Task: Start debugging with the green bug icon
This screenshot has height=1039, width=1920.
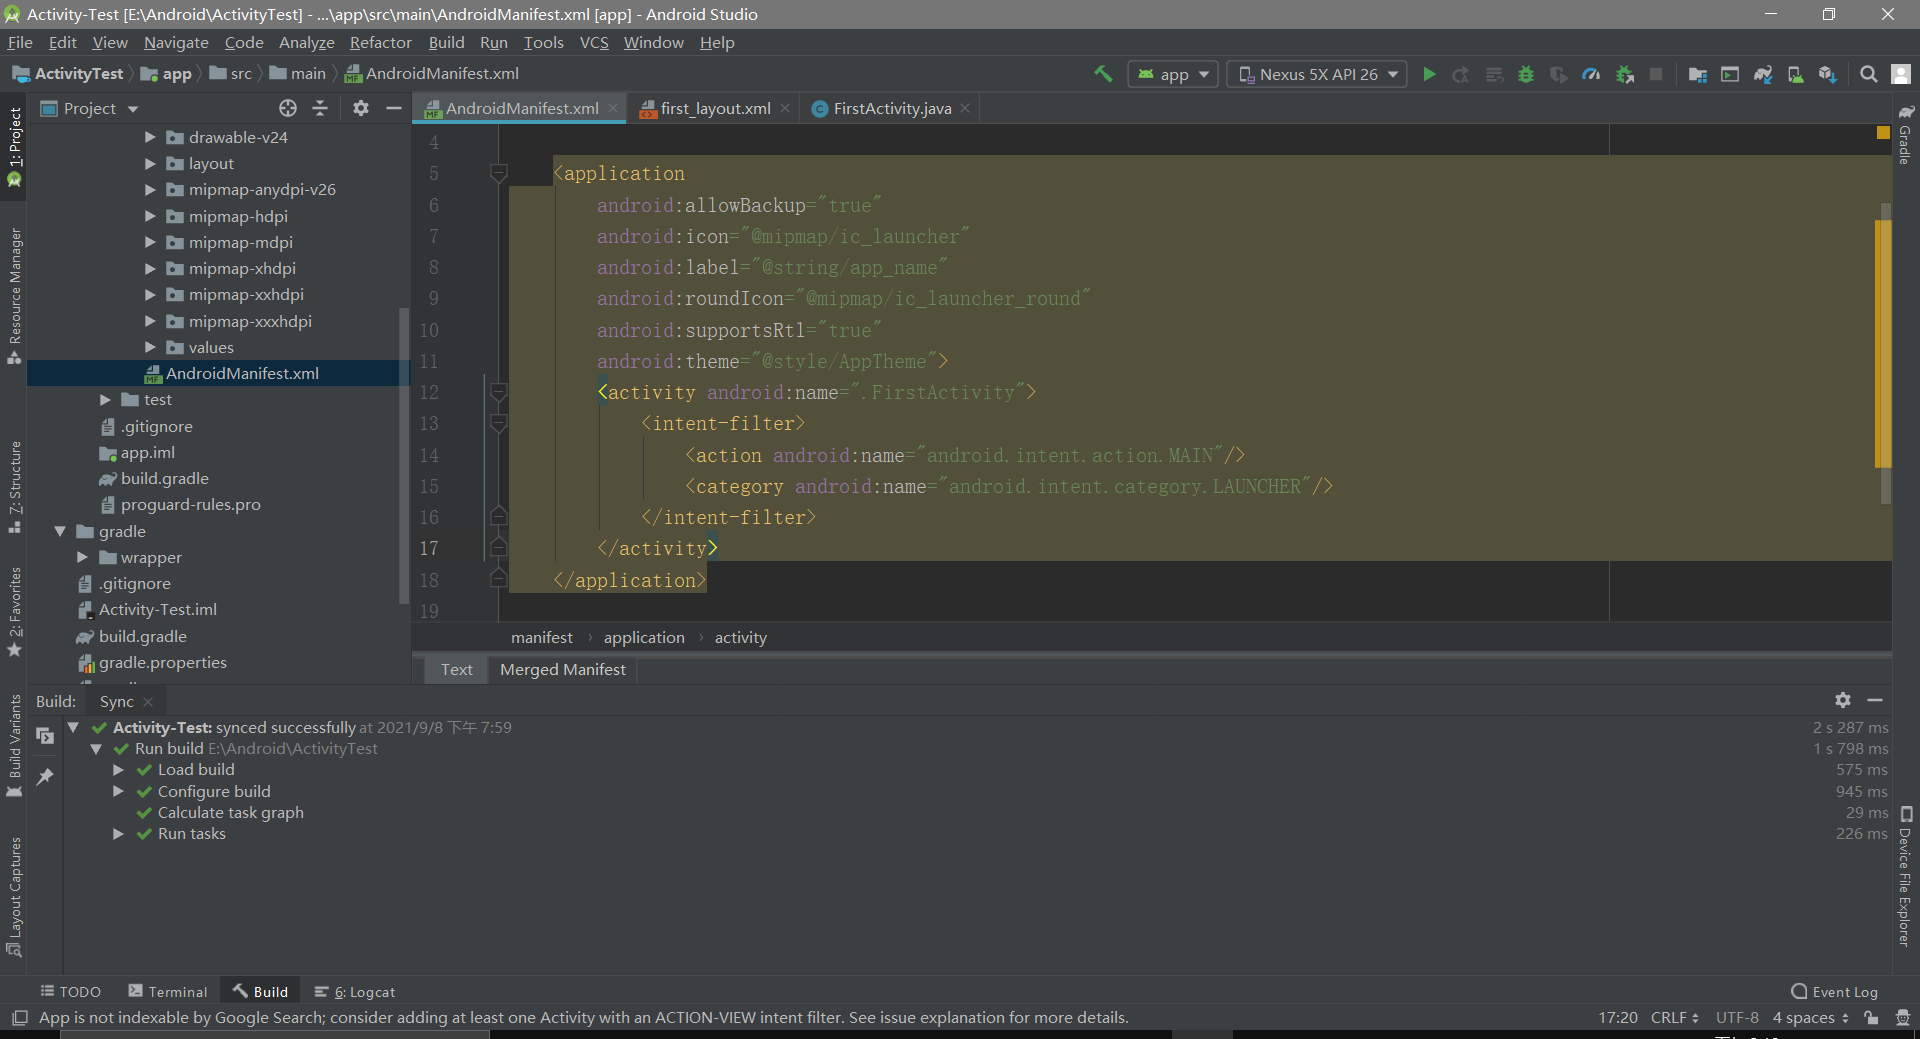Action: [1526, 74]
